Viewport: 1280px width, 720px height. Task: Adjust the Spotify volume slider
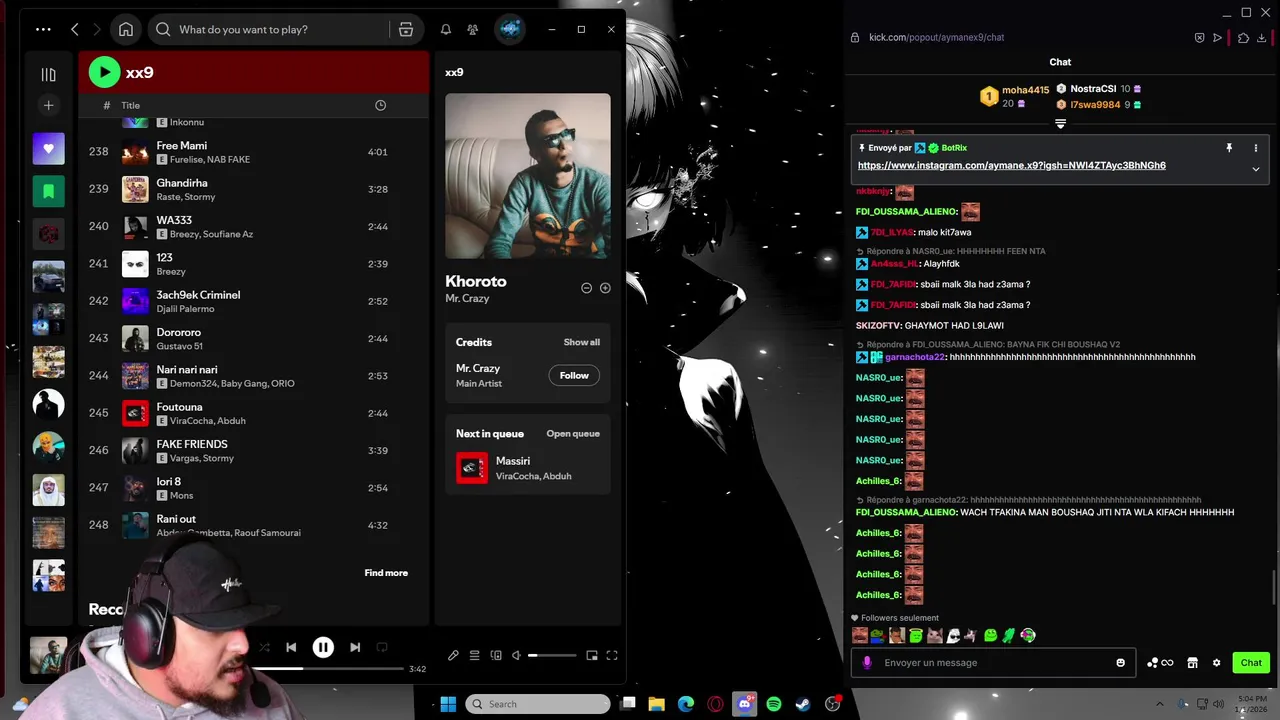click(x=552, y=655)
